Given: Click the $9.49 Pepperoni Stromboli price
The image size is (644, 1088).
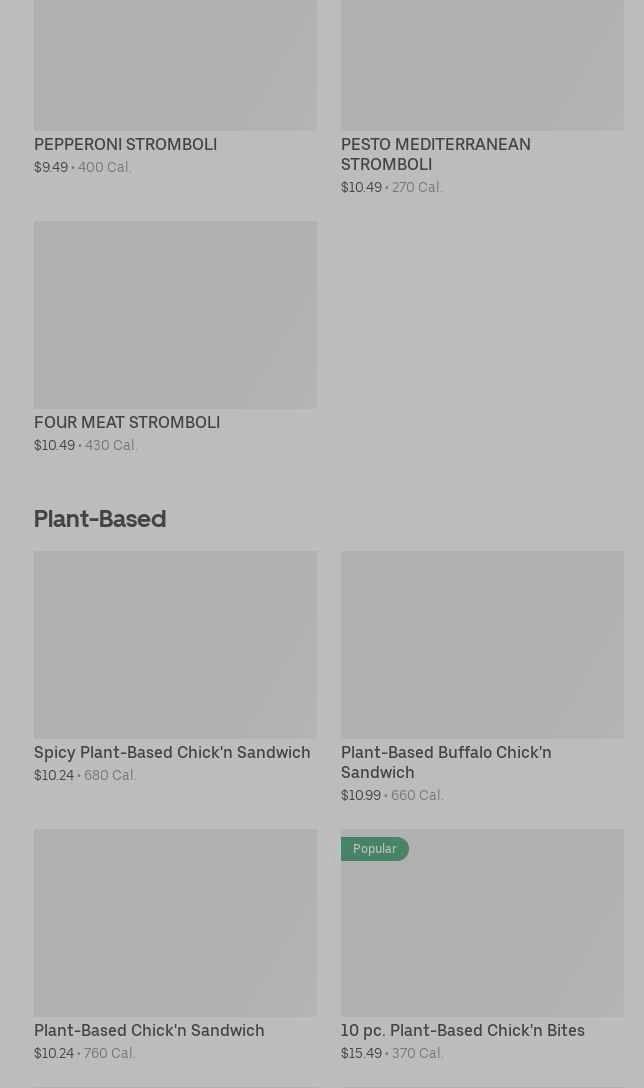Looking at the screenshot, I should point(51,167).
